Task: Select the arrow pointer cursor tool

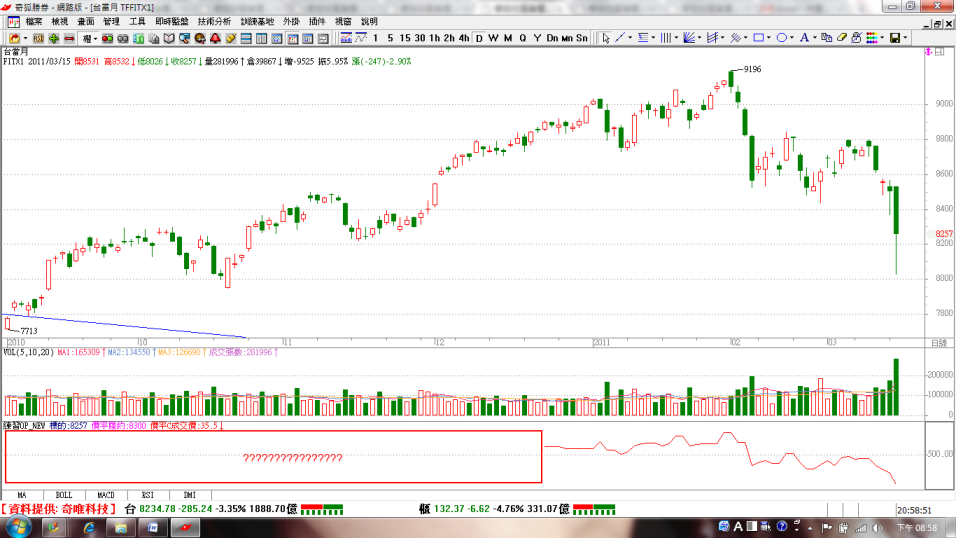Action: point(605,38)
